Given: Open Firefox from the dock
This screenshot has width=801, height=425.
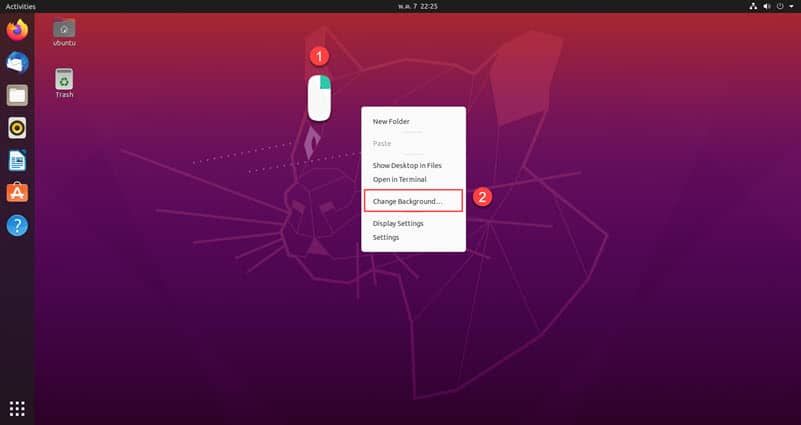Looking at the screenshot, I should click(x=17, y=30).
